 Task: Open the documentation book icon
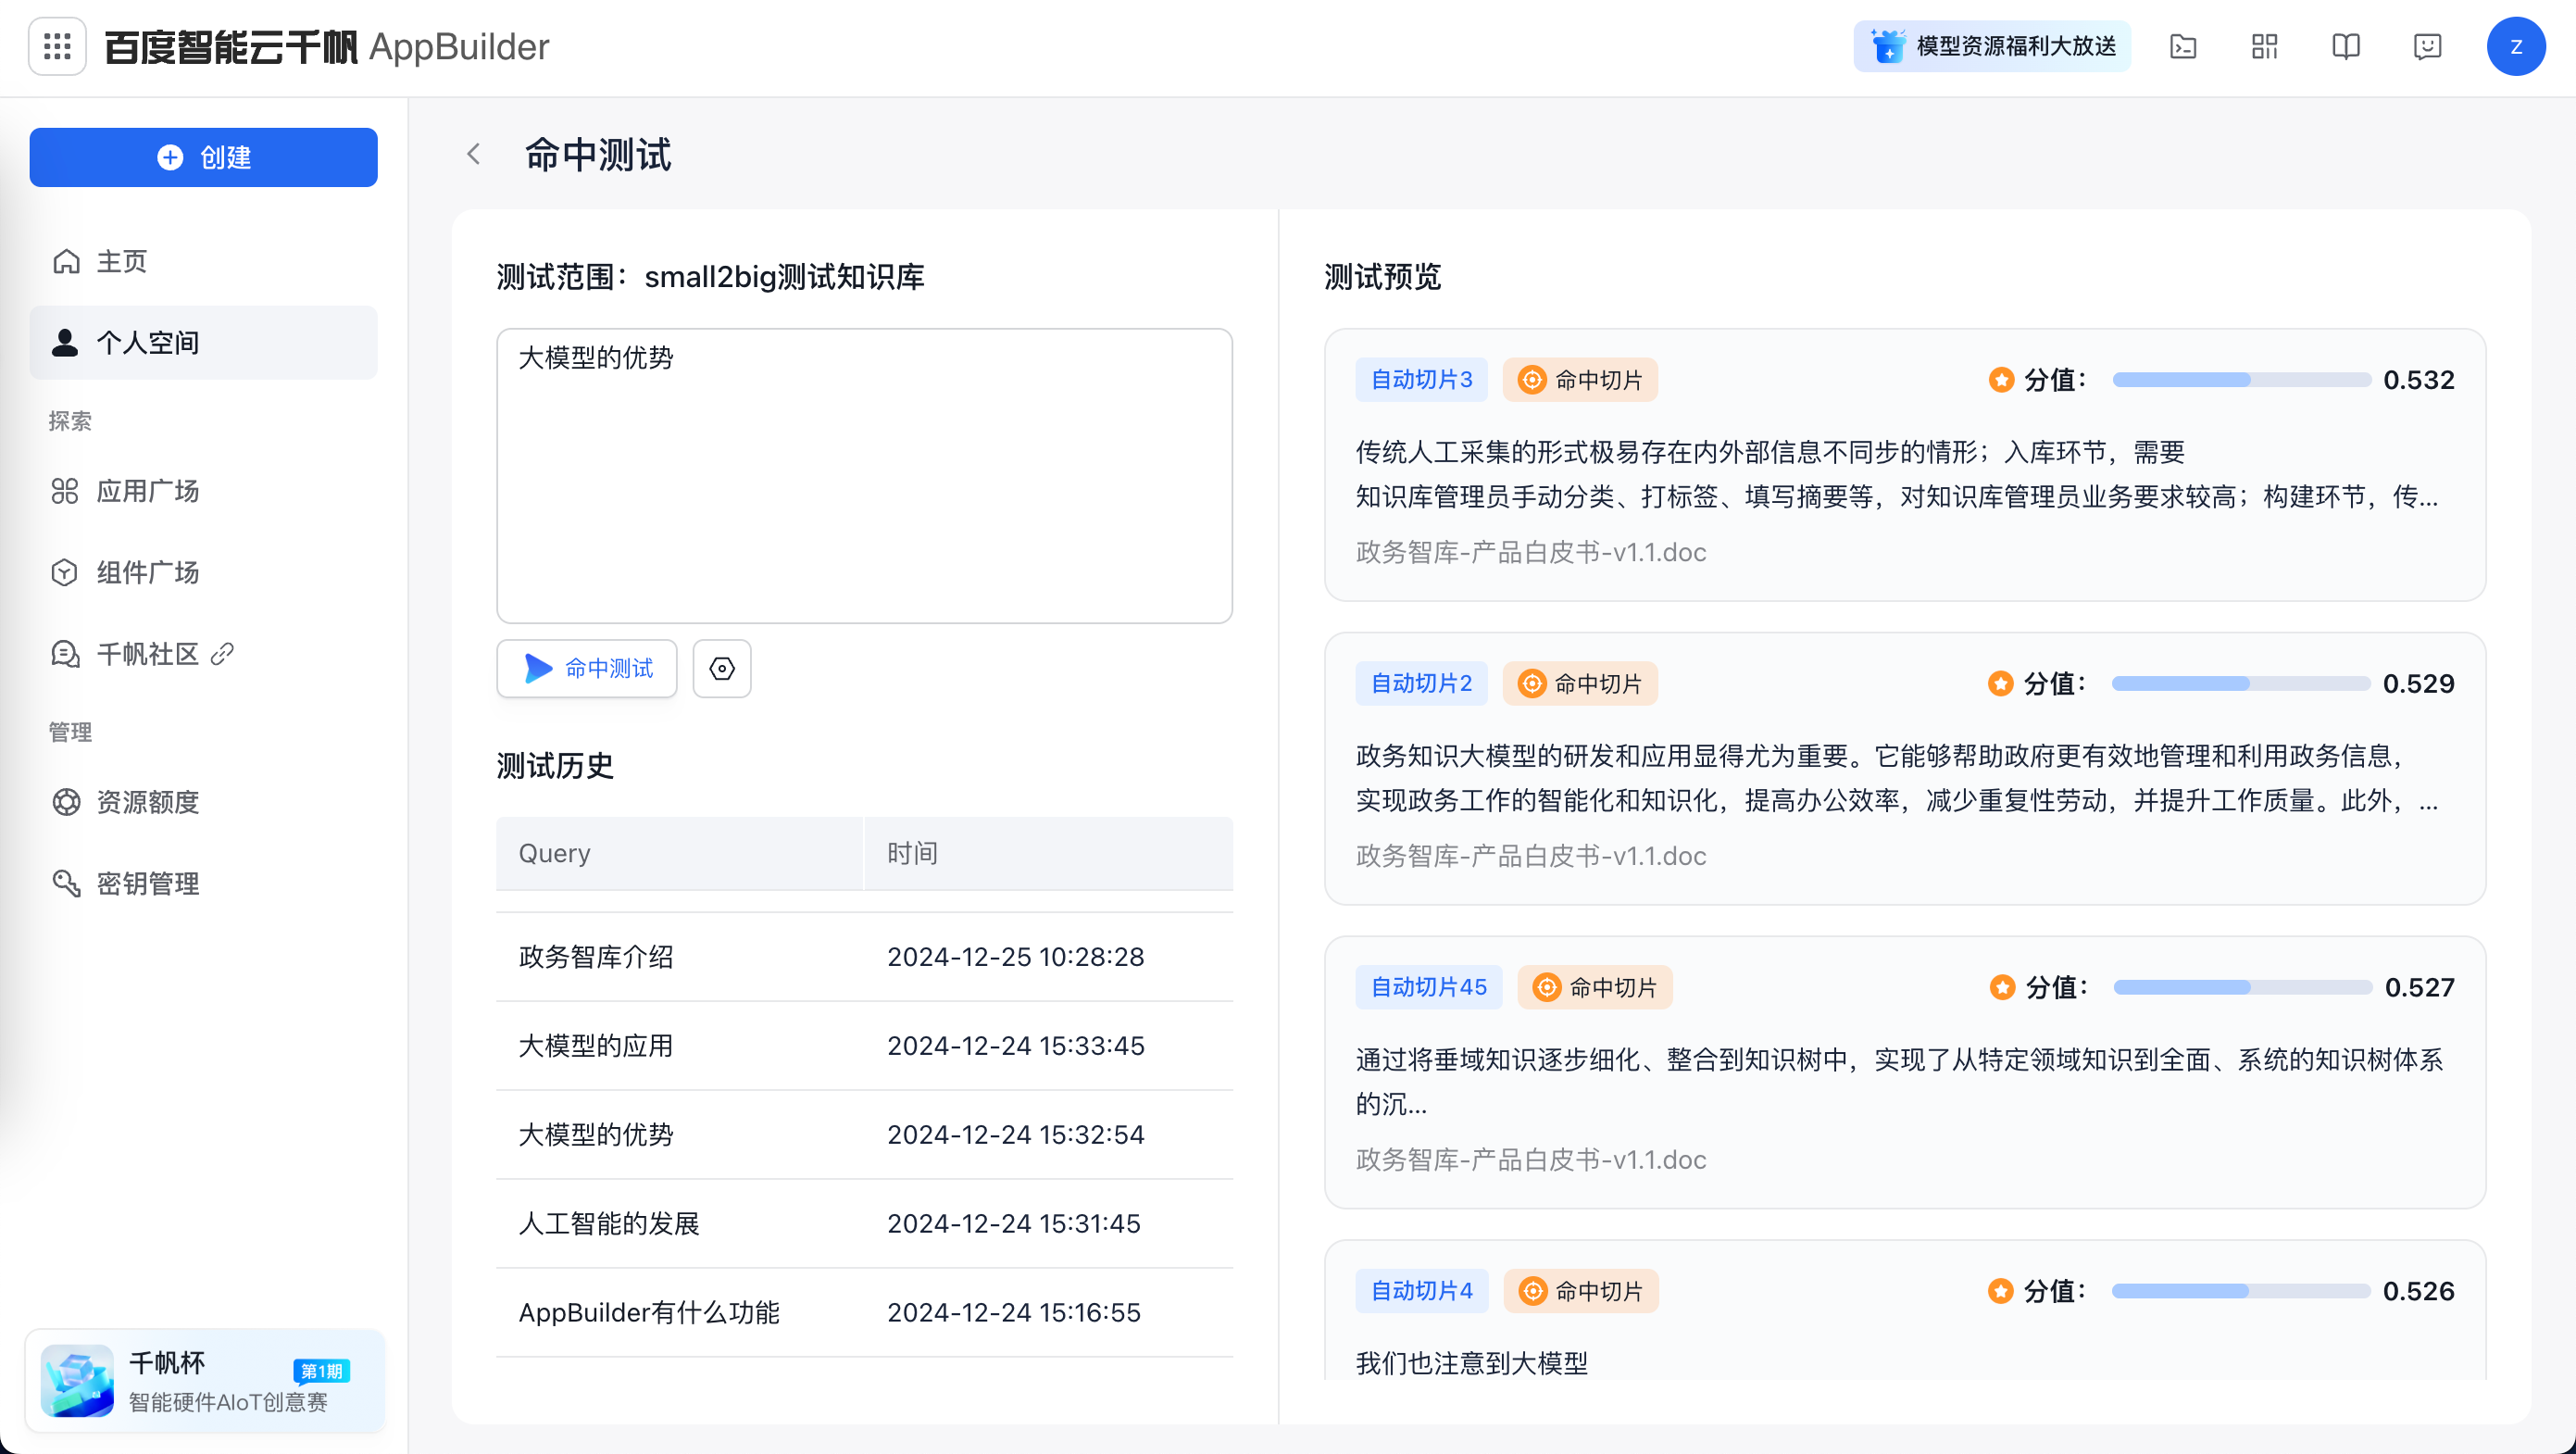point(2346,46)
